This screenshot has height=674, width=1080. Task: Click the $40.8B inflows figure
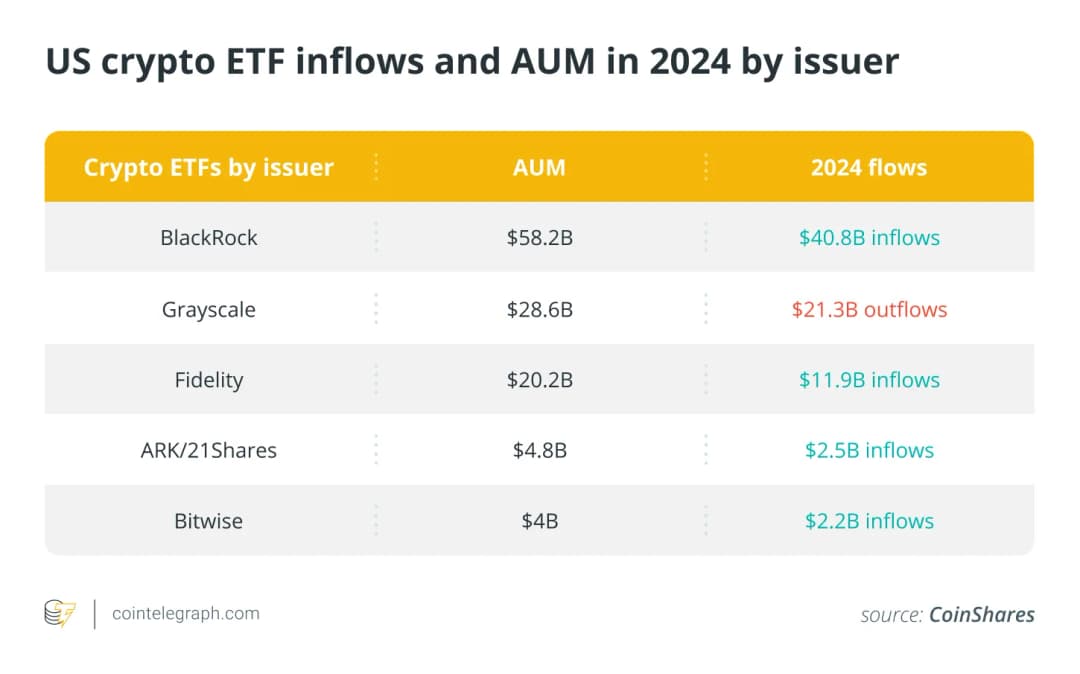click(x=869, y=238)
